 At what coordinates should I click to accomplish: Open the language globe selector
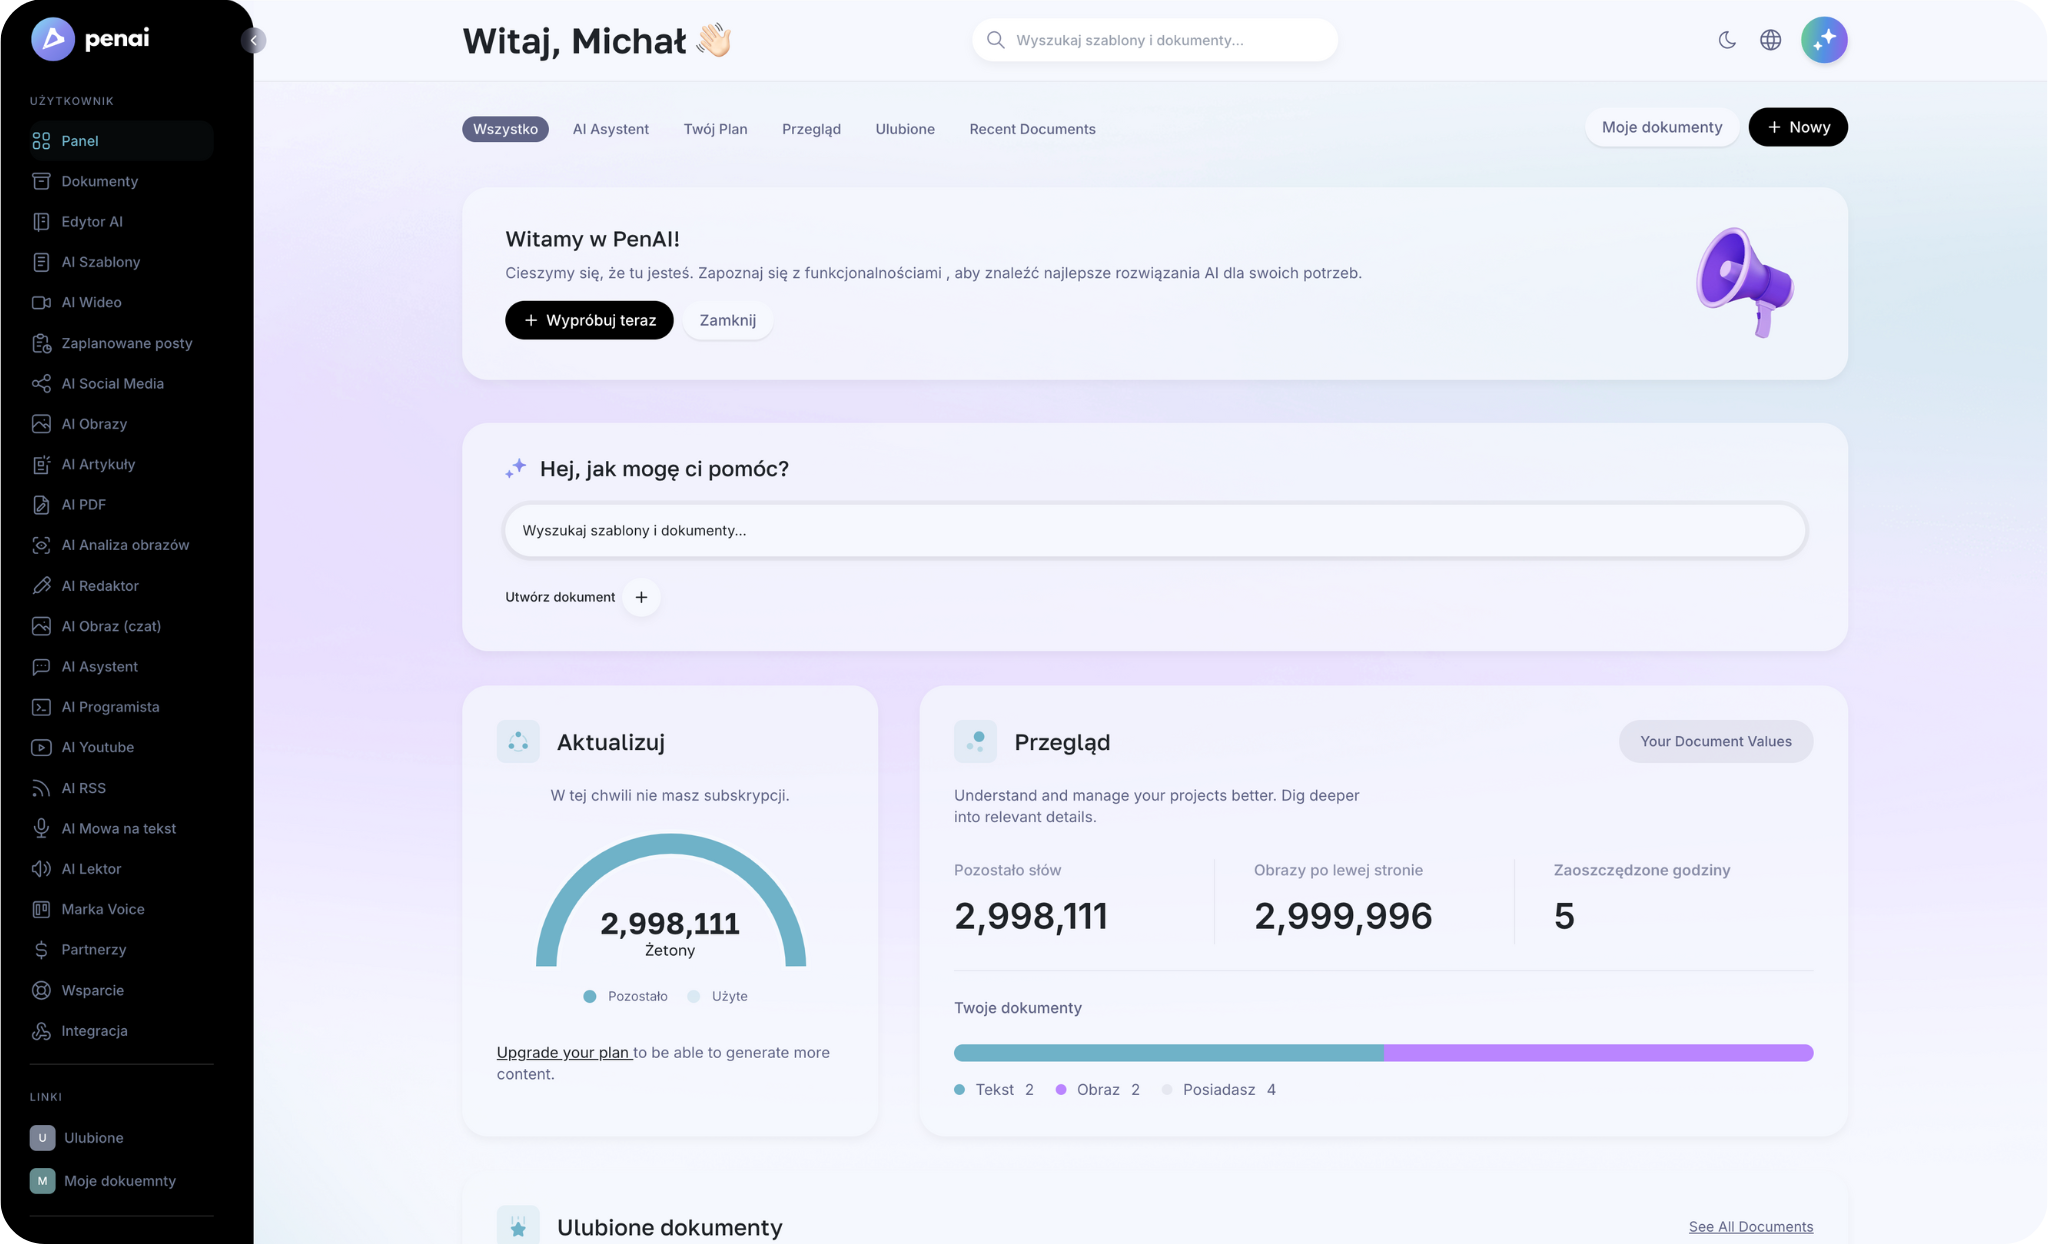(x=1771, y=39)
